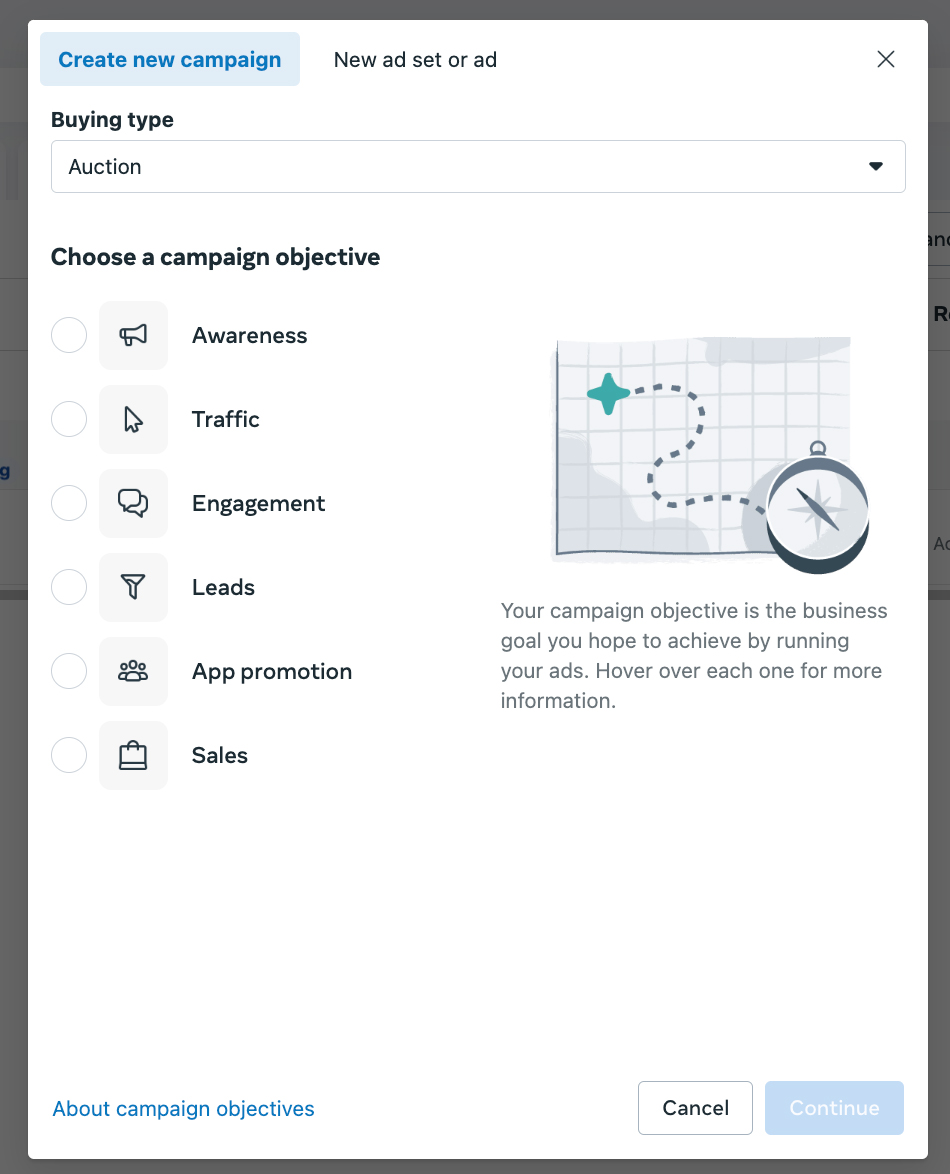Choose the Engagement radio button
The width and height of the screenshot is (950, 1174).
tap(69, 504)
